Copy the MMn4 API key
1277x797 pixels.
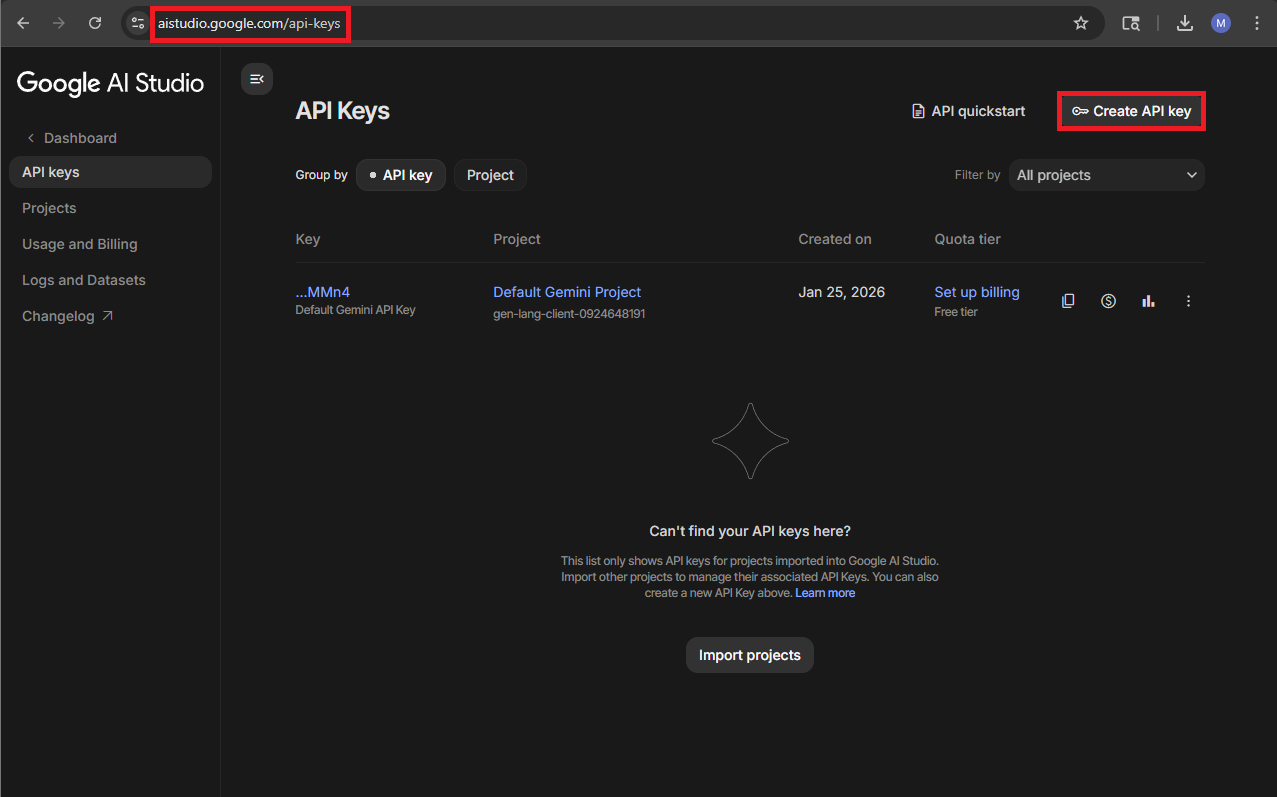pos(1068,300)
